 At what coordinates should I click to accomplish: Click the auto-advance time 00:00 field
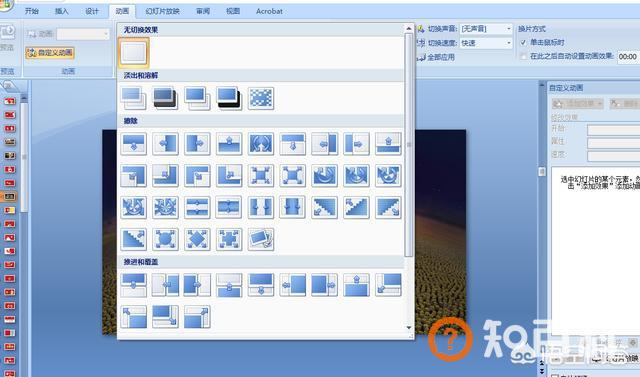[x=628, y=57]
